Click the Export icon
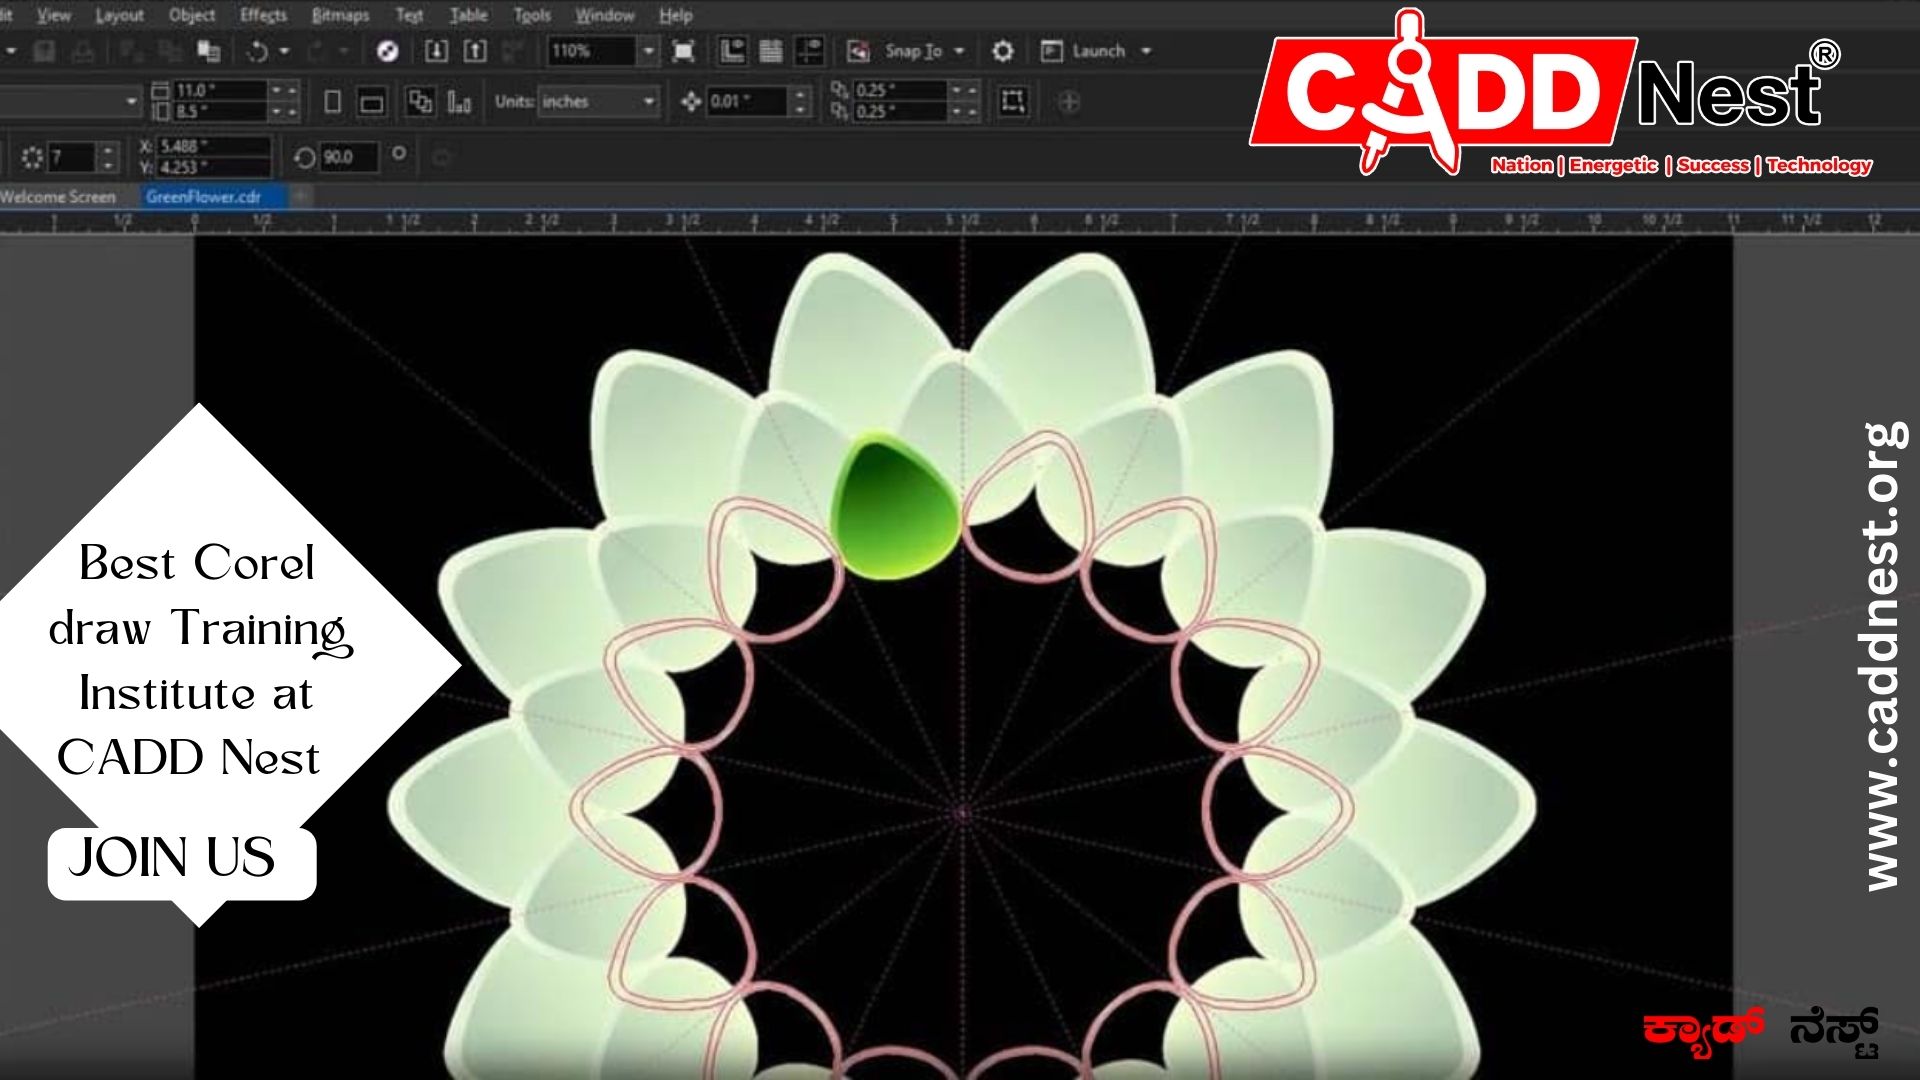 coord(476,51)
